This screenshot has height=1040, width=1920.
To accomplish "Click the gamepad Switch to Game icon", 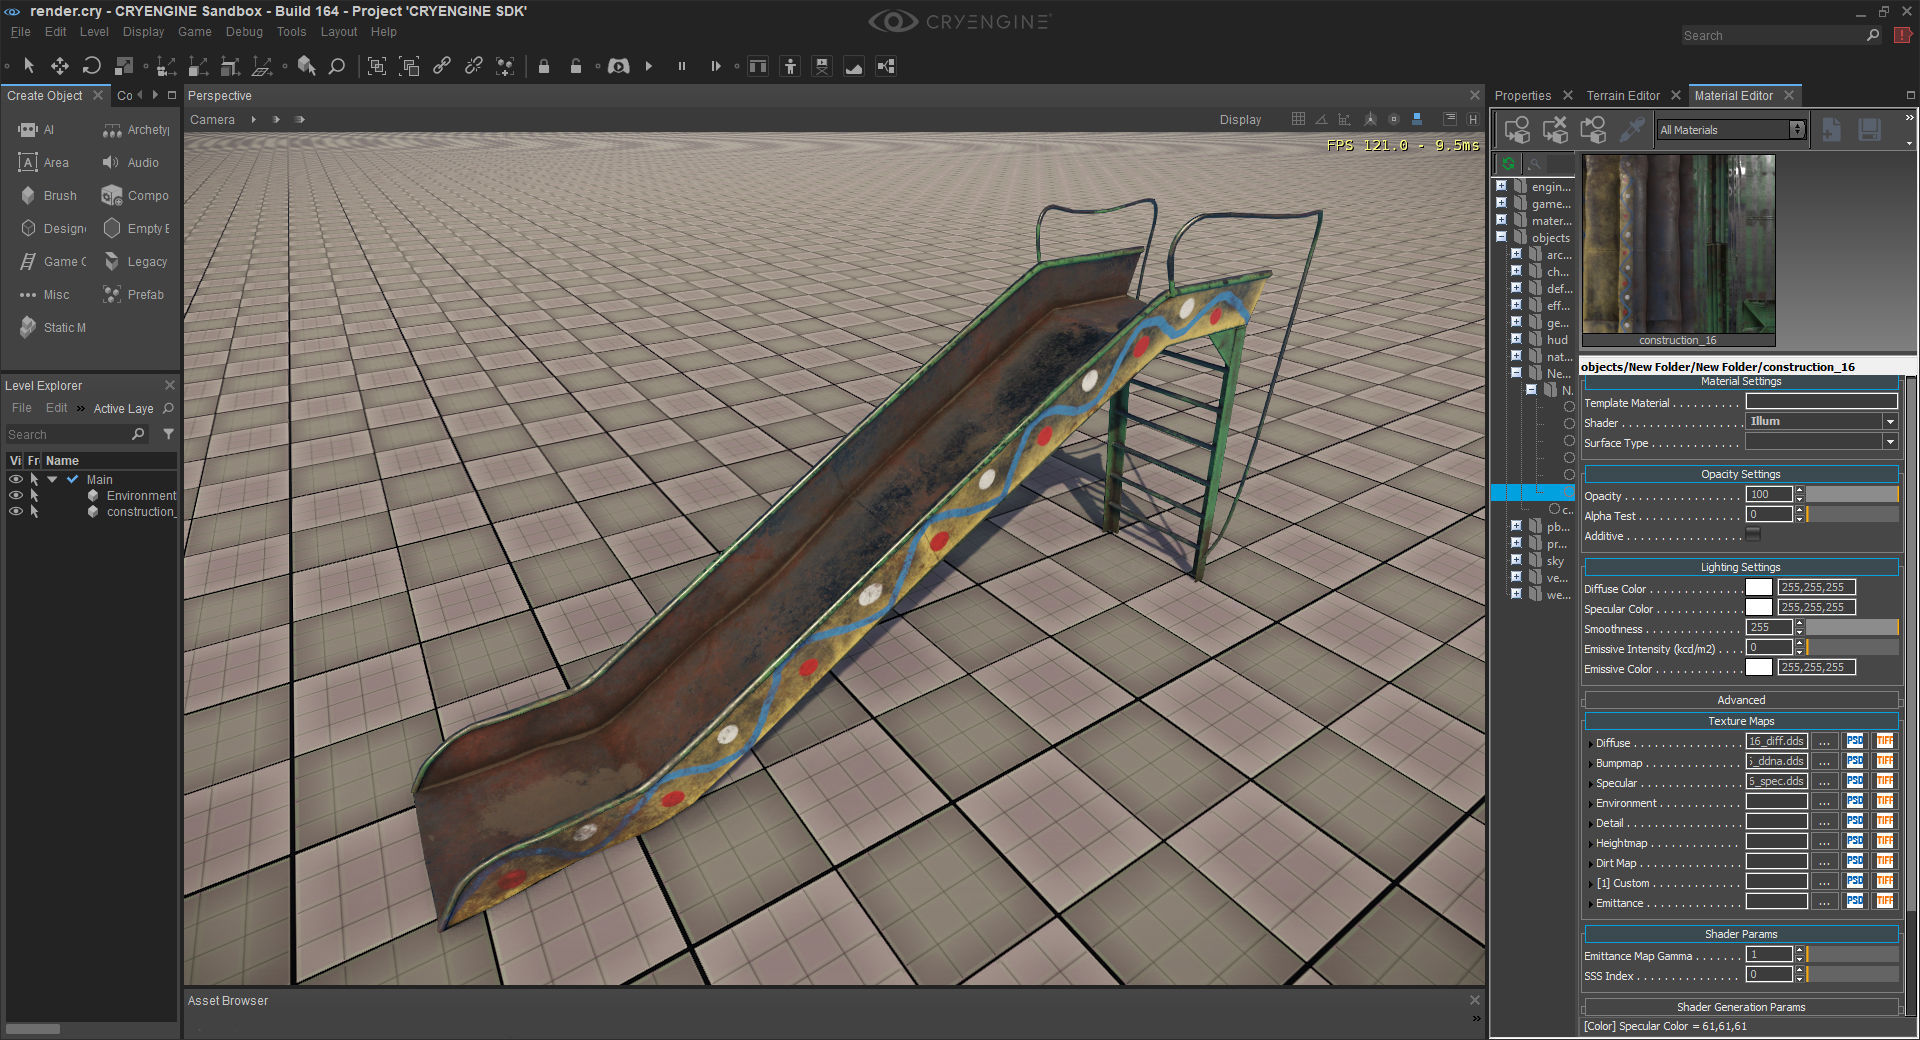I will tap(619, 66).
